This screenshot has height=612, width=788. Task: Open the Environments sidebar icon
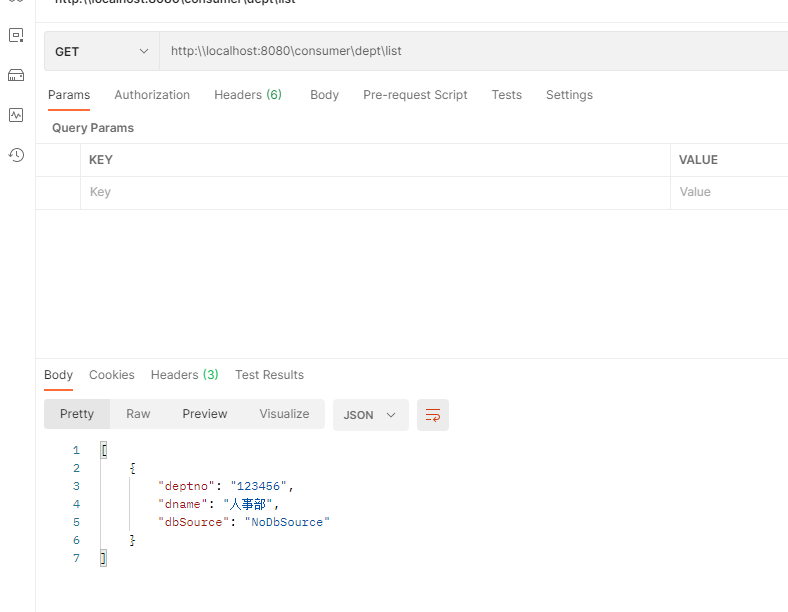(16, 35)
